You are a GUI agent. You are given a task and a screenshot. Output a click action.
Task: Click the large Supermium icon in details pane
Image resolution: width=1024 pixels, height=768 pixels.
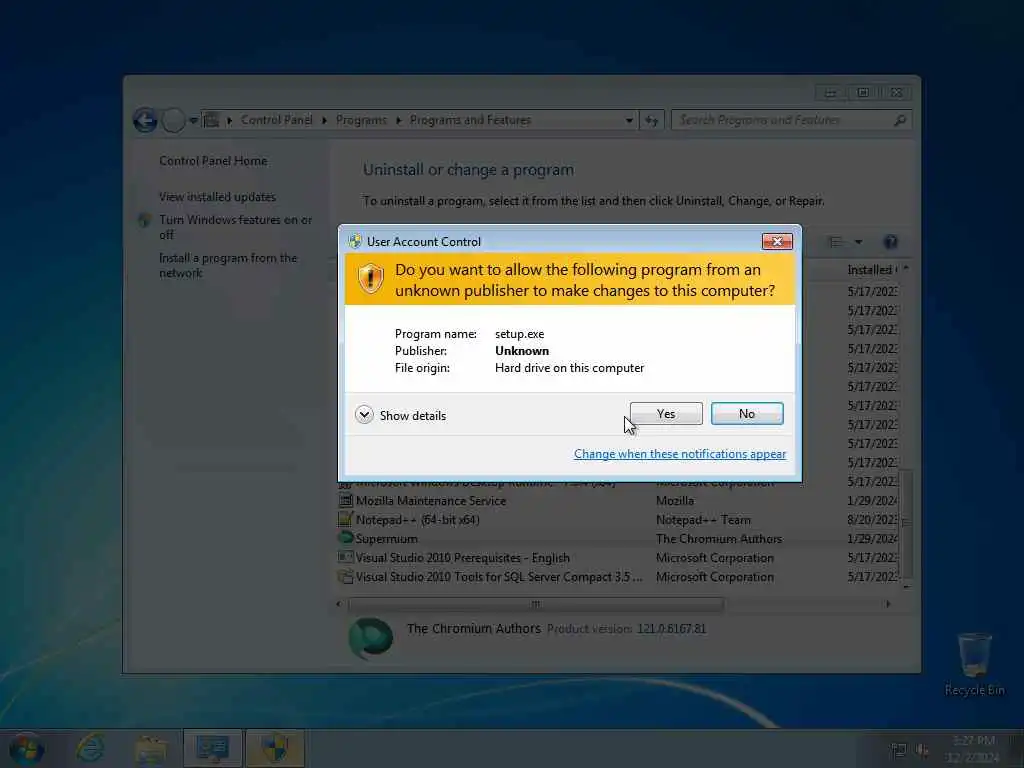click(370, 638)
